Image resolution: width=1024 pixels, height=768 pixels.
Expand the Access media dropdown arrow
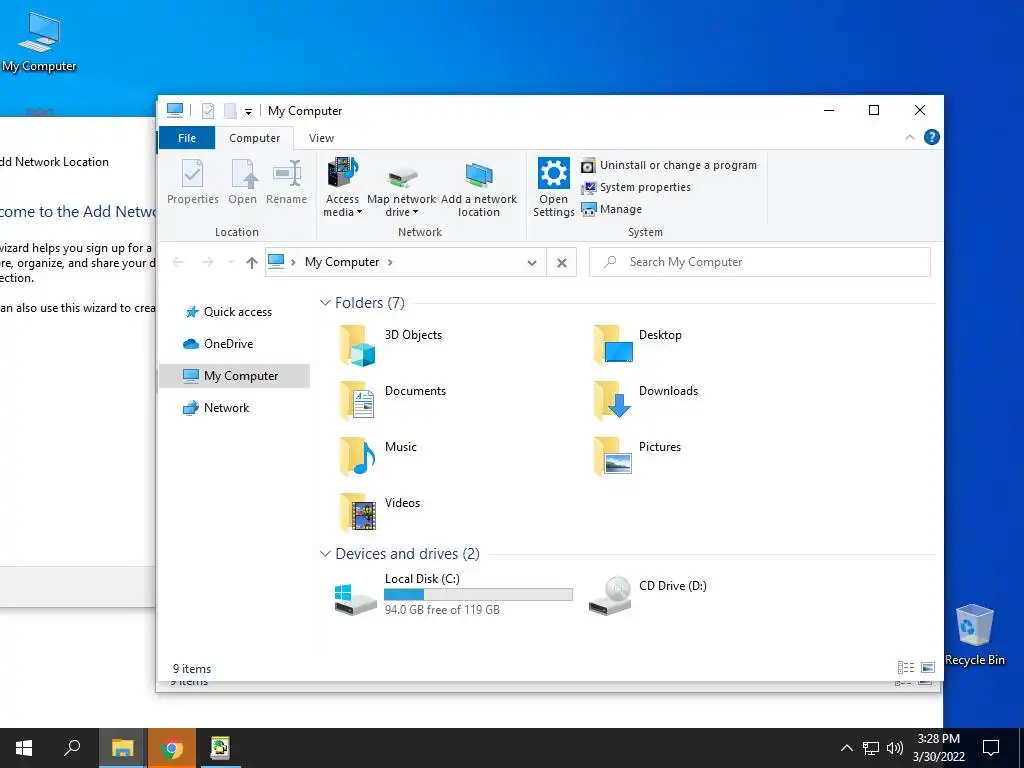tap(359, 212)
